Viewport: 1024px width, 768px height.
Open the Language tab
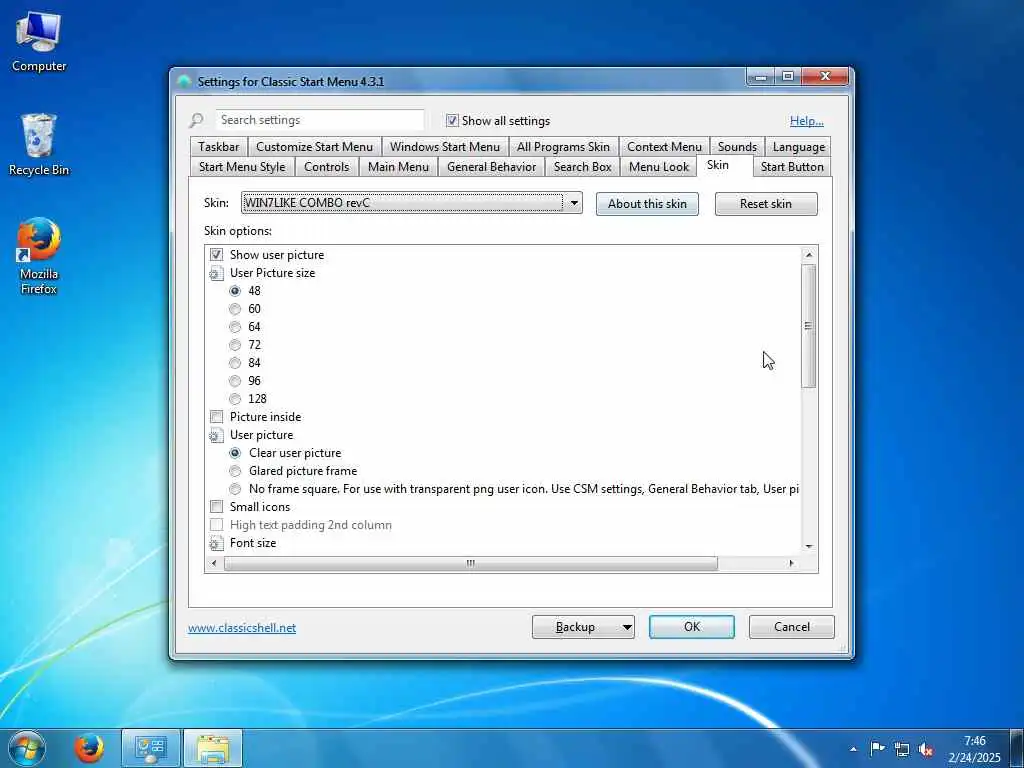pyautogui.click(x=798, y=147)
